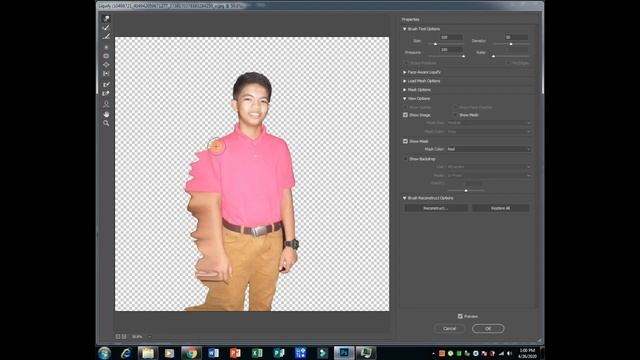Click the zoom out box beside zoom percentage

click(118, 337)
